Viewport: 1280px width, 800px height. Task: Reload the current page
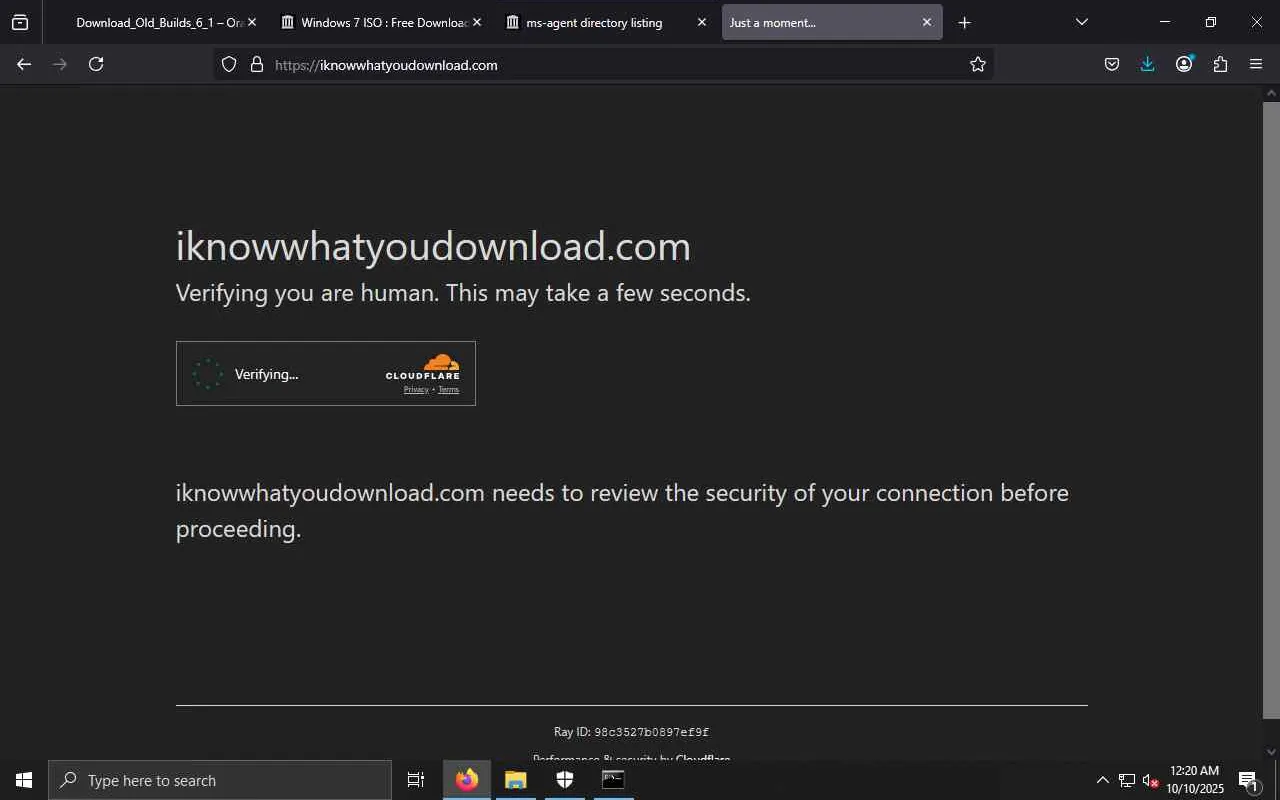96,64
